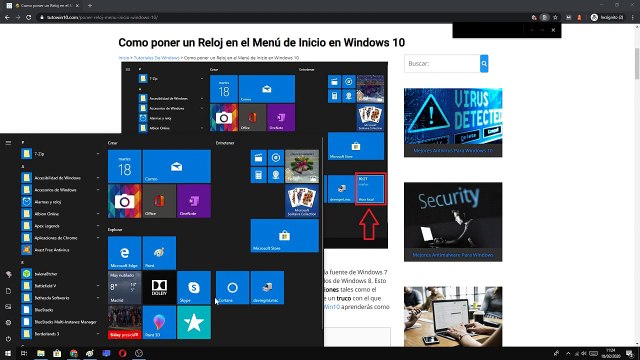Open File Explorer from taskbar
Image resolution: width=640 pixels, height=360 pixels.
pyautogui.click(x=41, y=353)
